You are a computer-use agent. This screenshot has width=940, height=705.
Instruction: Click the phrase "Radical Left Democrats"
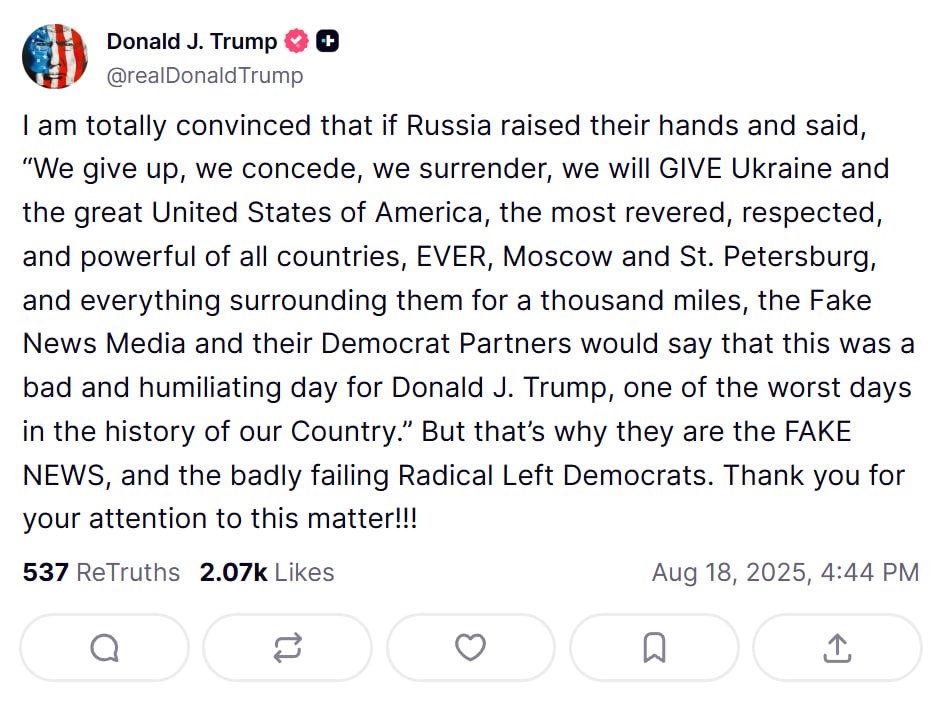point(556,475)
